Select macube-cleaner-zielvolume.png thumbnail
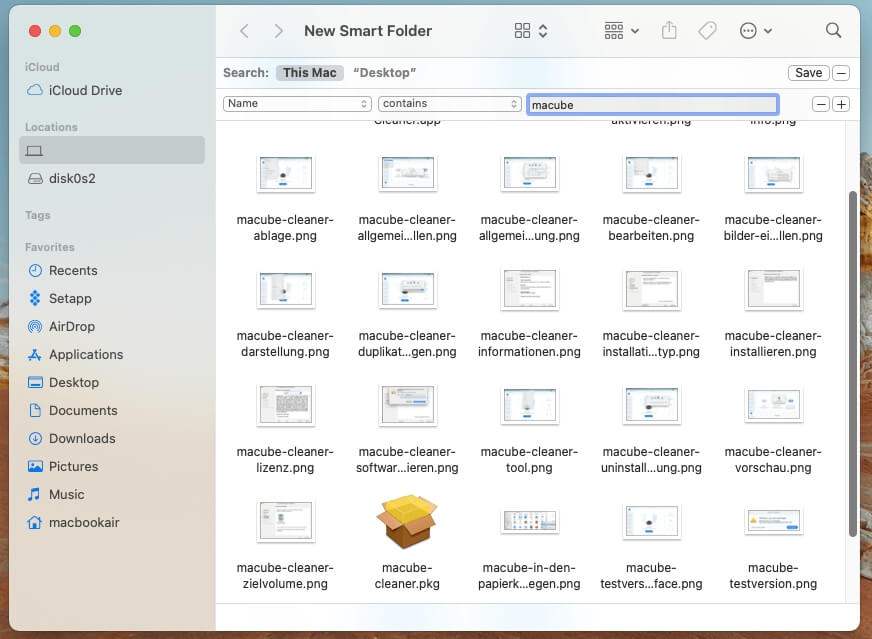 click(285, 521)
